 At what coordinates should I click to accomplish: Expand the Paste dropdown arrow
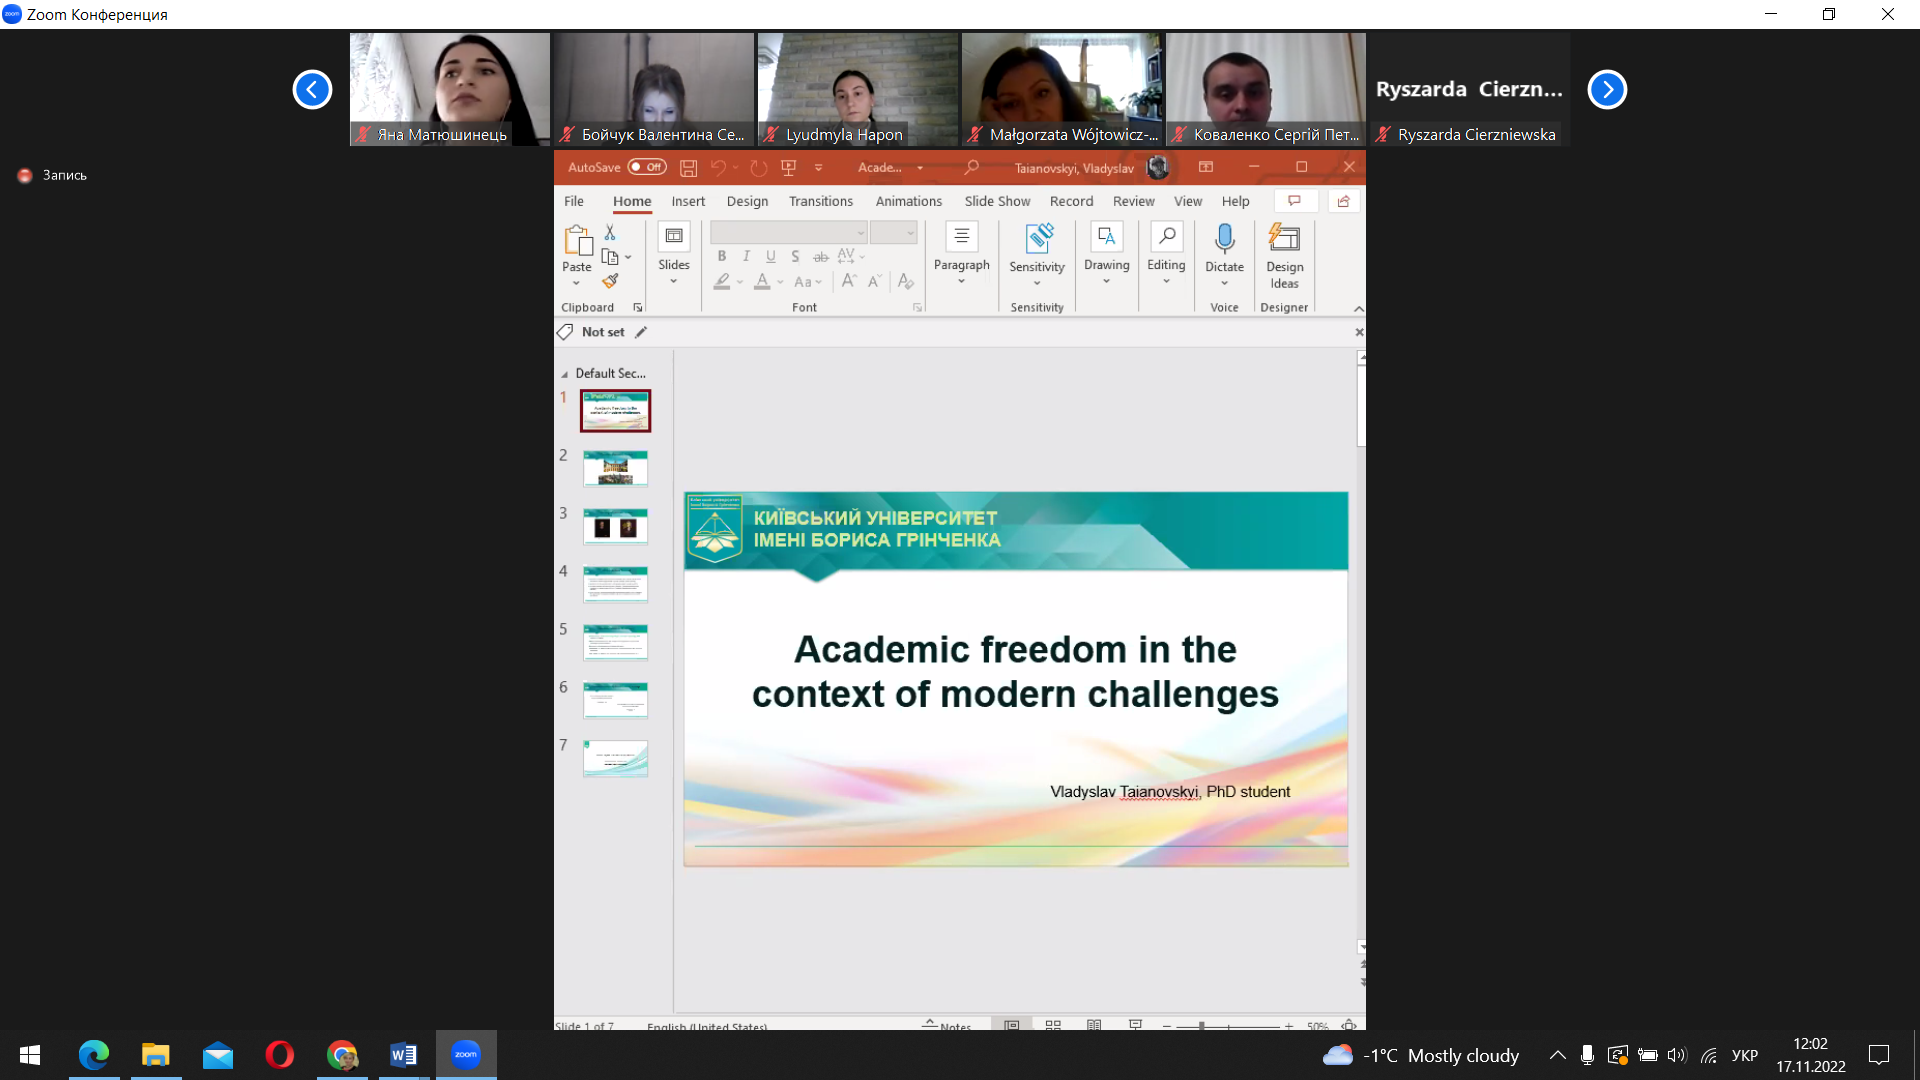576,283
